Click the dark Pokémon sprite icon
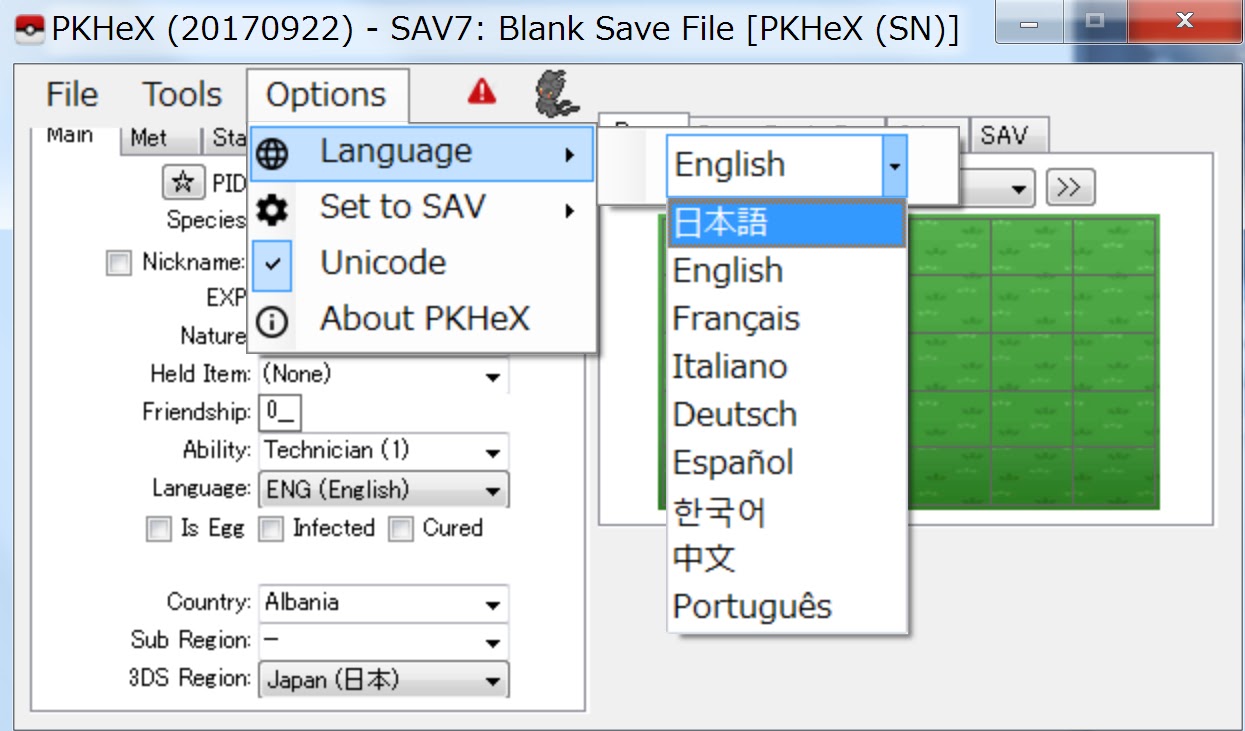Viewport: 1245px width, 731px height. tap(556, 93)
